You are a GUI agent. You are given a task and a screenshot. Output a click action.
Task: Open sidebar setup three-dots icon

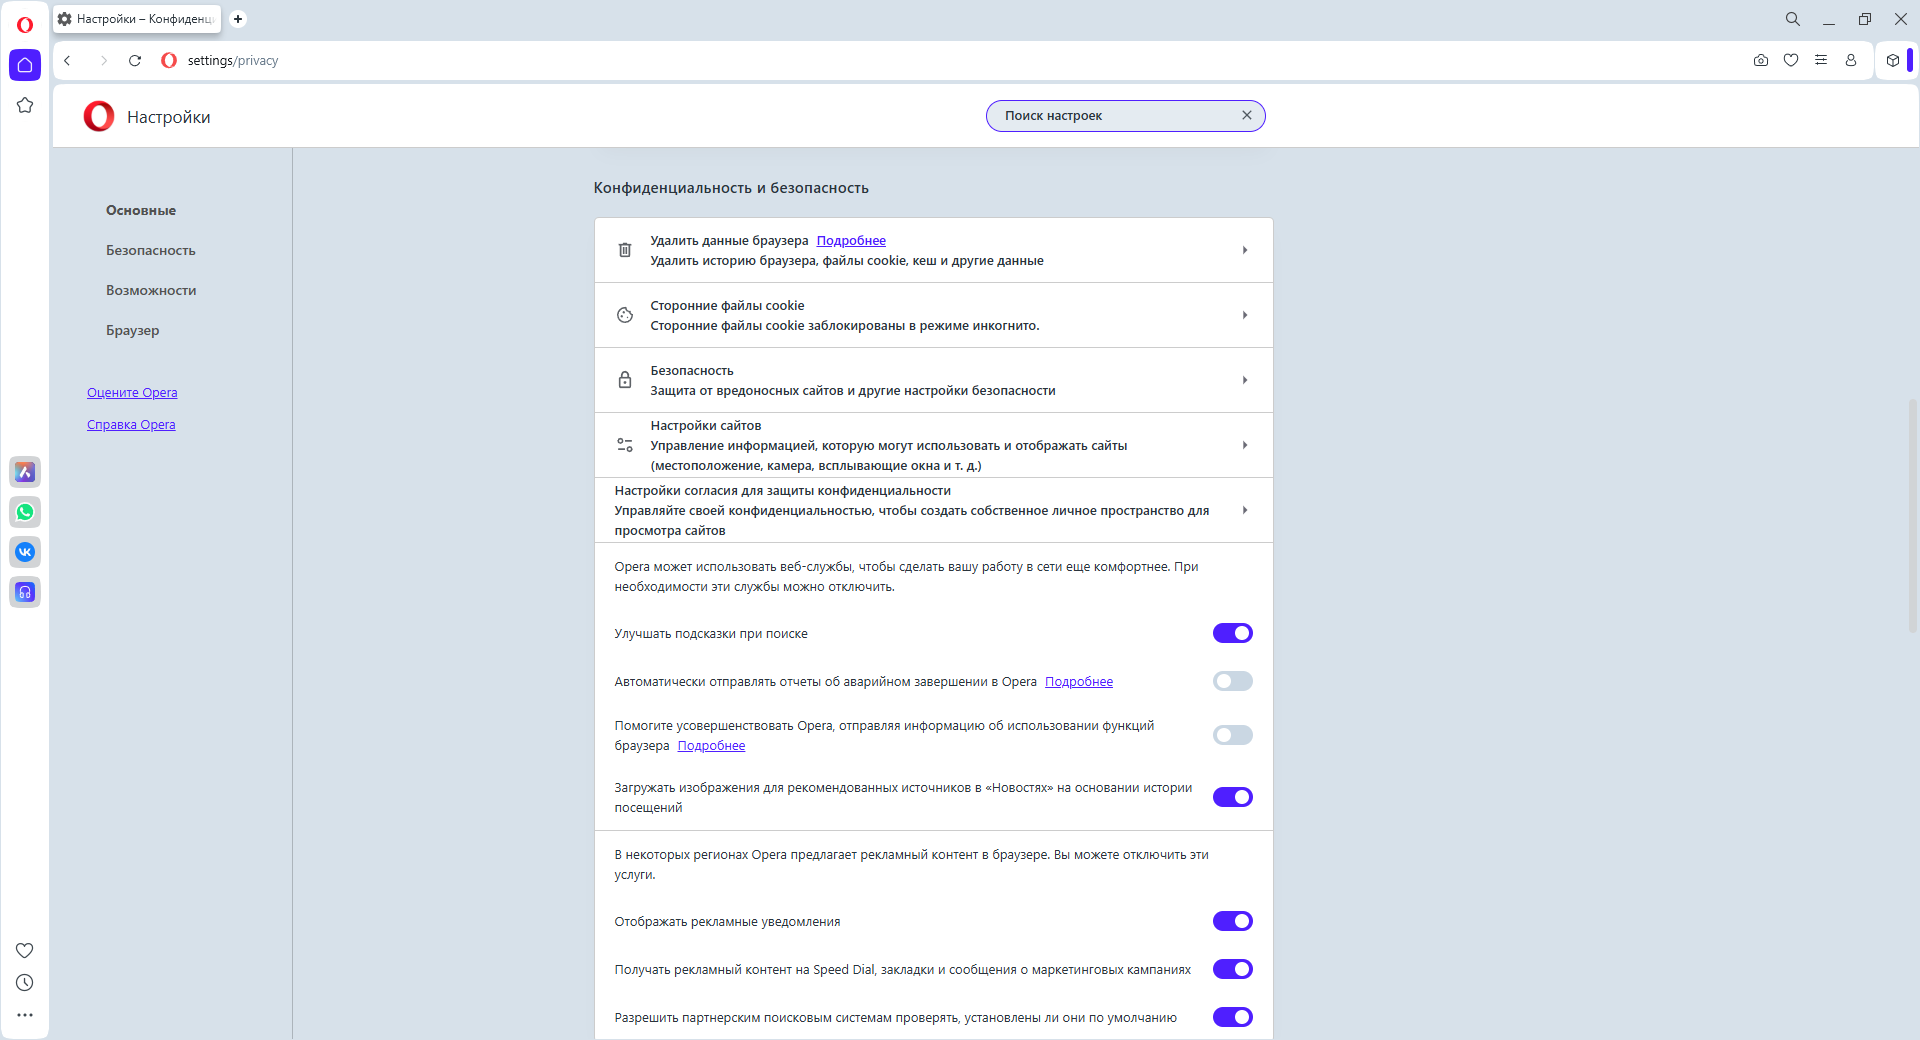25,1015
